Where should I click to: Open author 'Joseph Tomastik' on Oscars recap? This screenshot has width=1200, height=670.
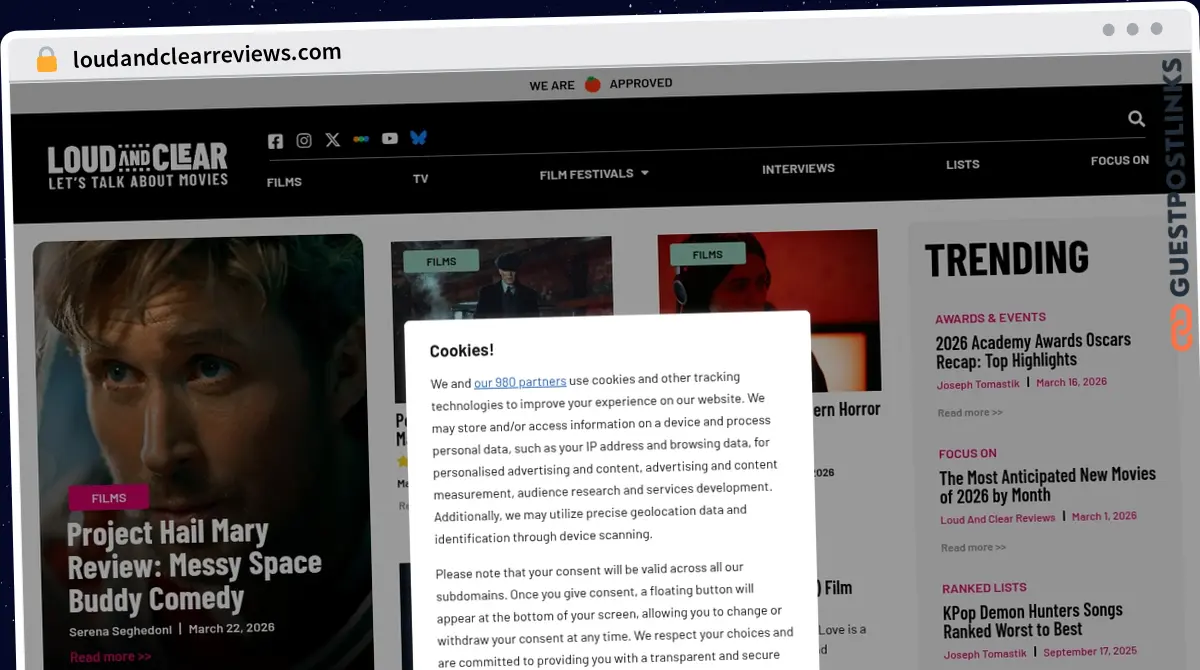981,384
